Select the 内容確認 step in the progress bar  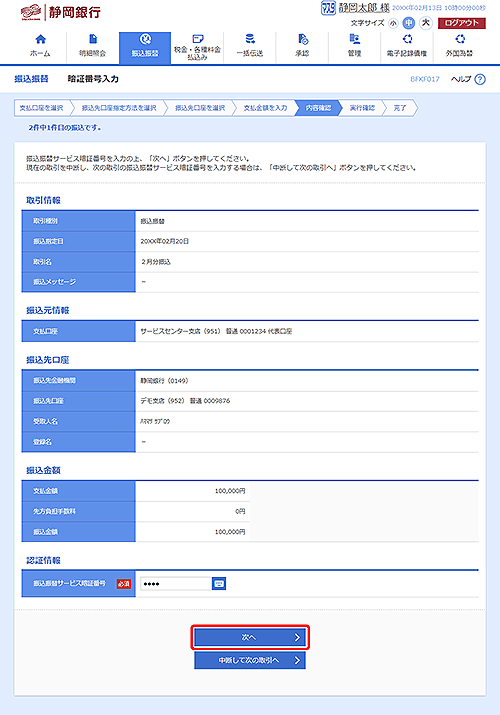point(318,108)
